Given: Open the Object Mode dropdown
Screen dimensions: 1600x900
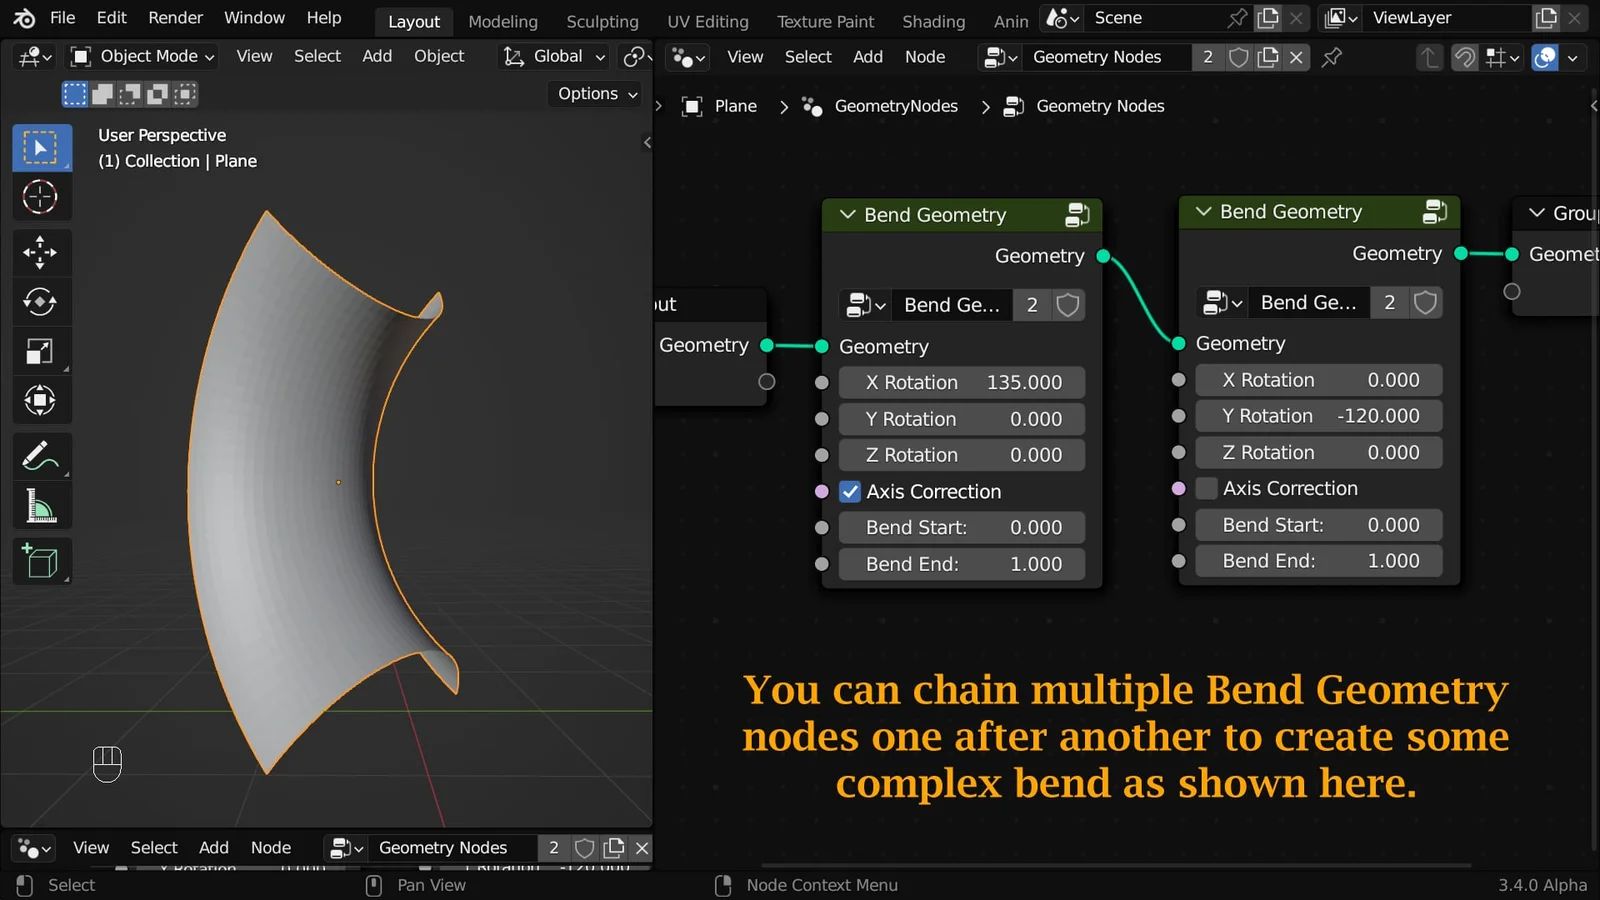Looking at the screenshot, I should click(140, 56).
